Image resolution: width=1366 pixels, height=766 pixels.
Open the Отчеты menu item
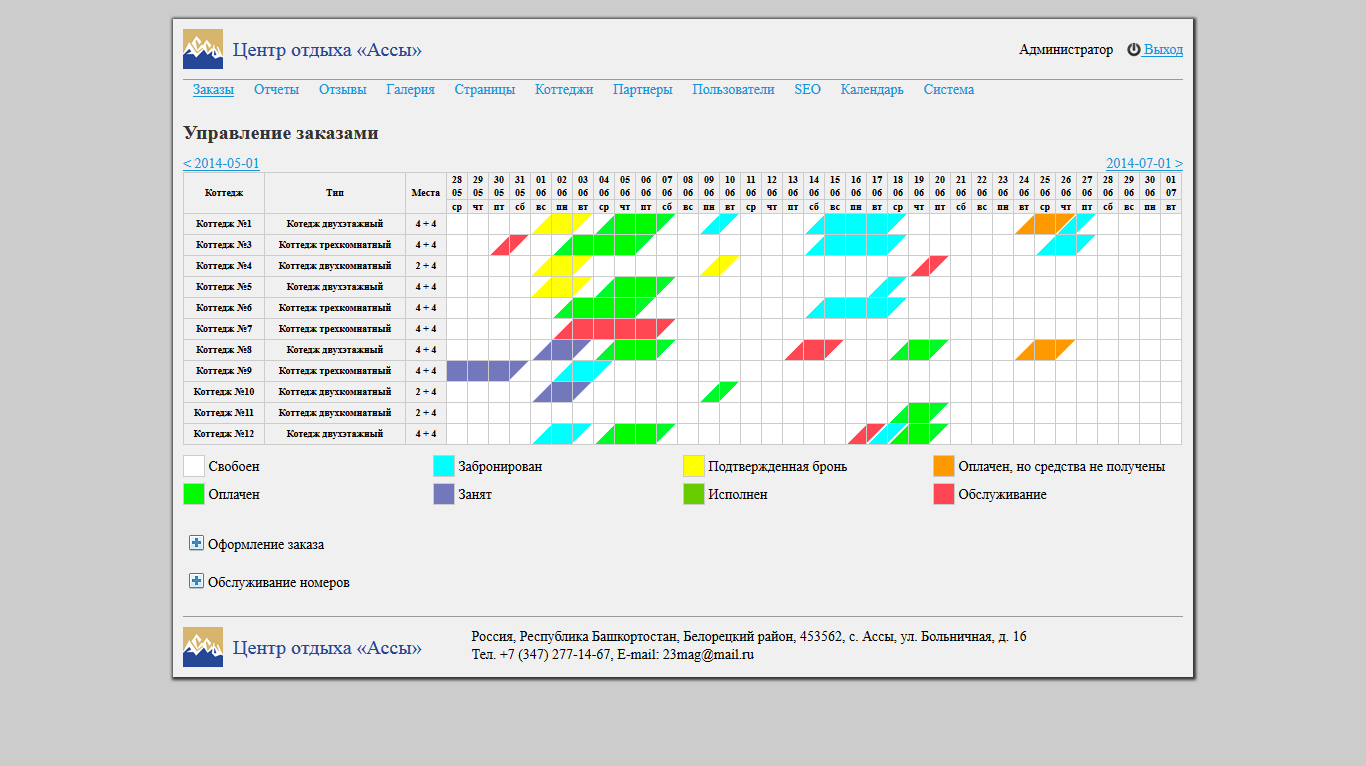point(276,89)
